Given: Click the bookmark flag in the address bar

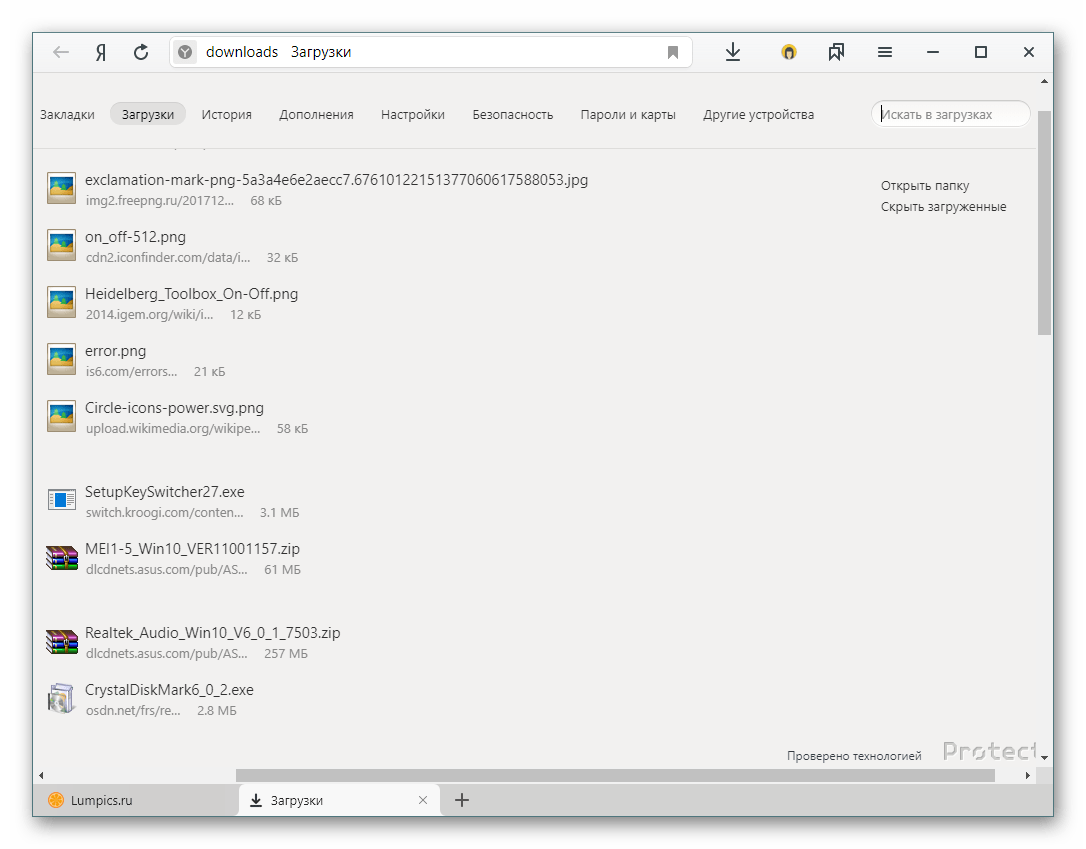Looking at the screenshot, I should (x=673, y=52).
